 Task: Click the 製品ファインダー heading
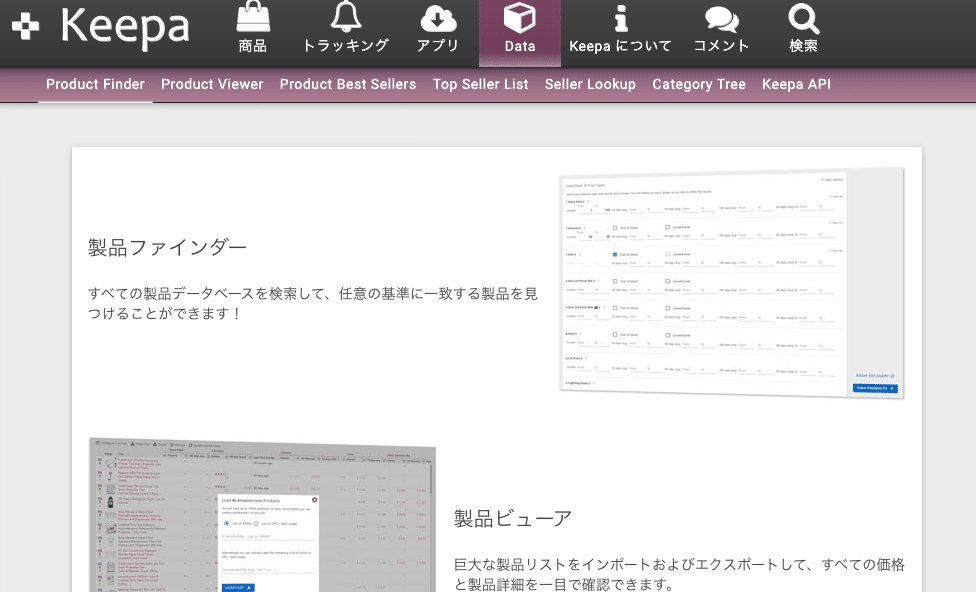click(167, 248)
